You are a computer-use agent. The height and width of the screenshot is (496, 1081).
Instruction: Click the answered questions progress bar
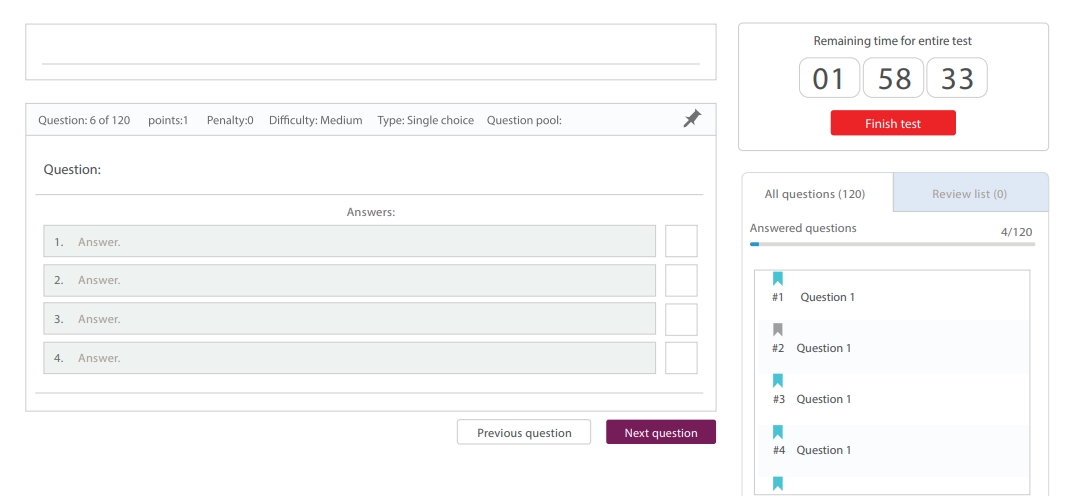pos(892,244)
